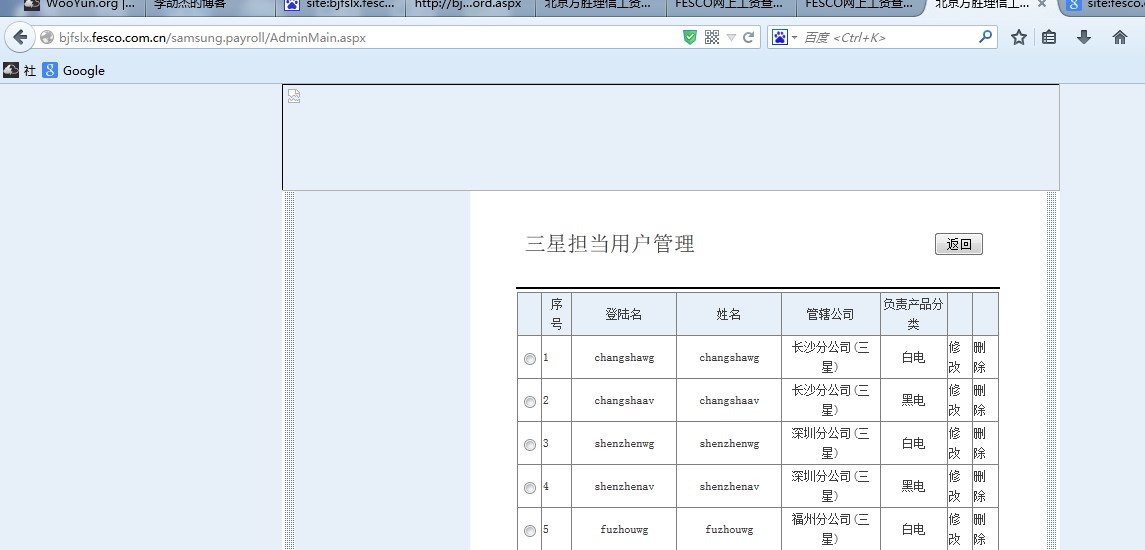Viewport: 1145px width, 550px height.
Task: Open the bookmarks list icon
Action: click(x=1049, y=37)
